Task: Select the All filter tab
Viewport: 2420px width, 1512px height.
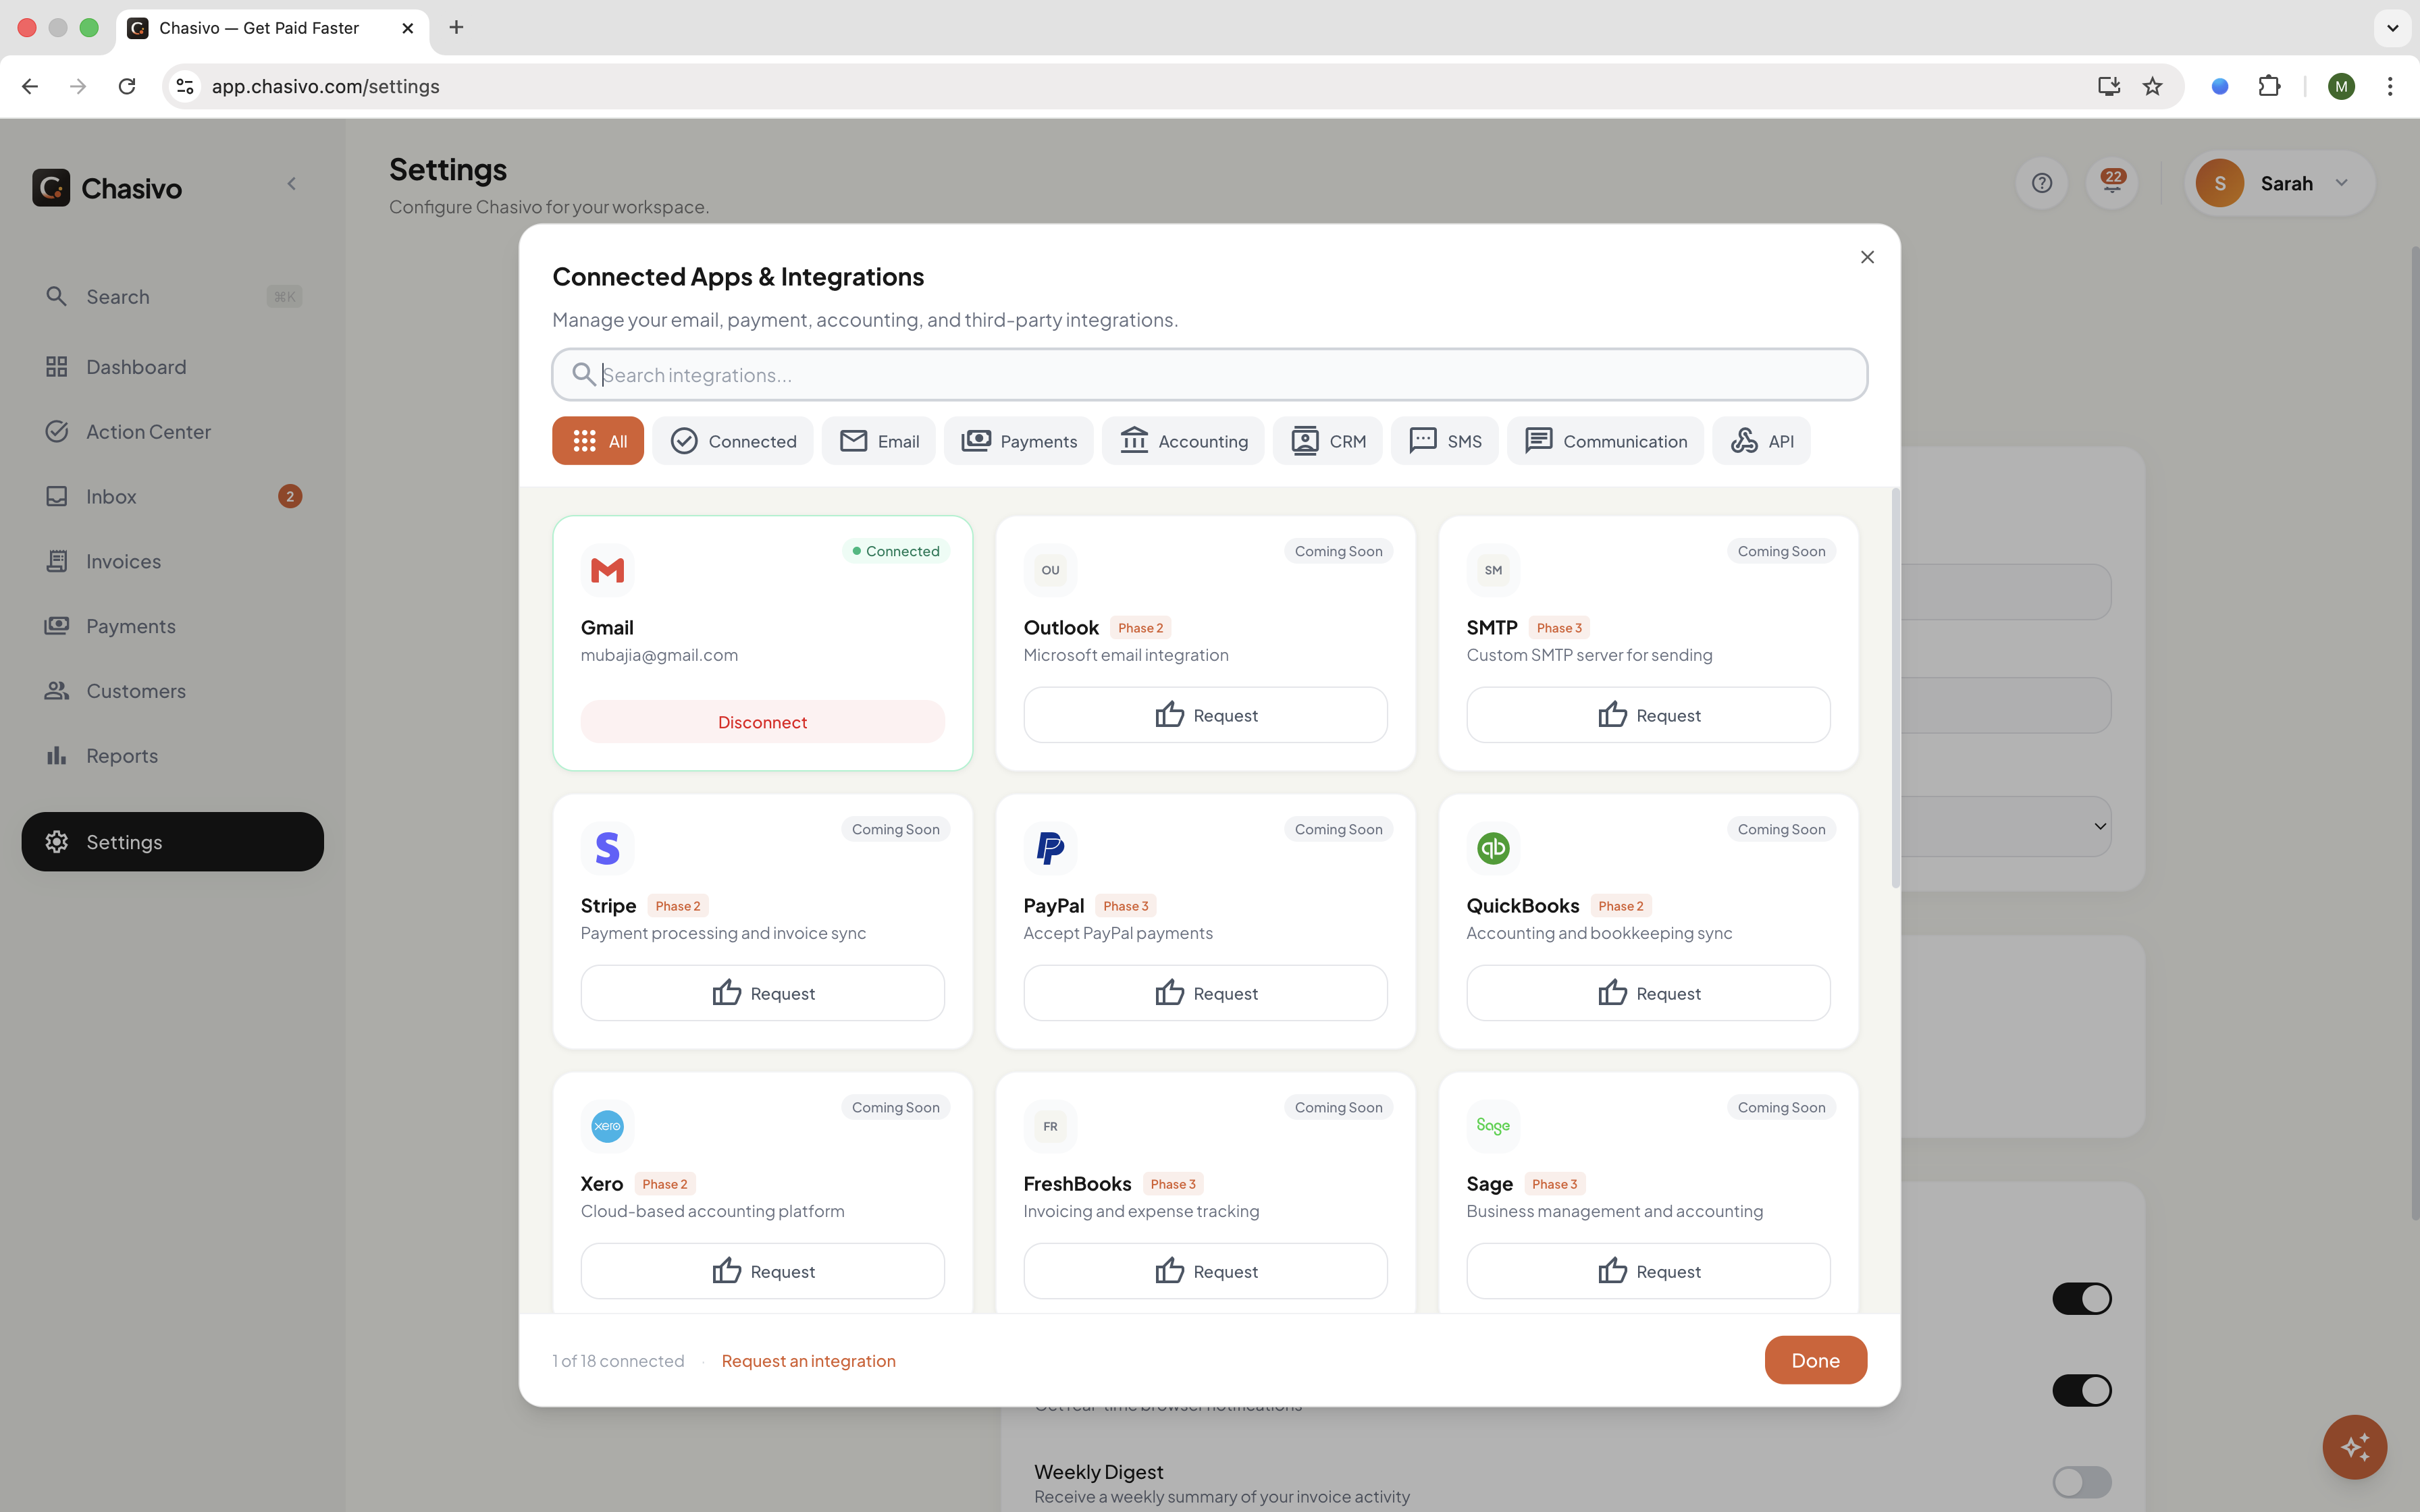Action: 598,441
